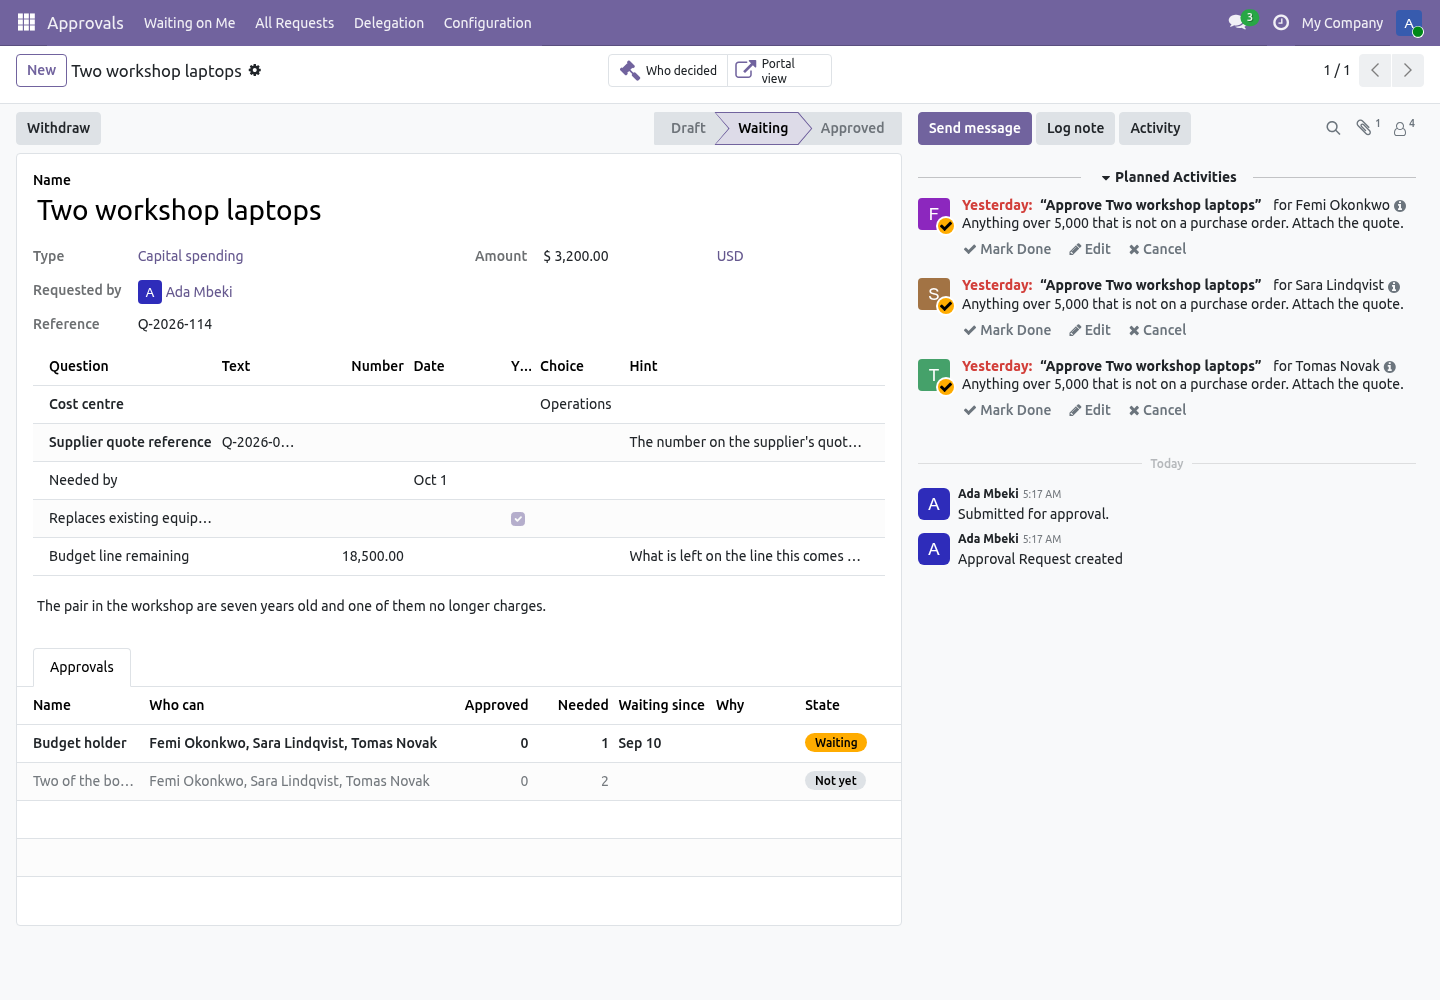Open the Portal view smart button
The width and height of the screenshot is (1440, 1000).
(x=779, y=70)
